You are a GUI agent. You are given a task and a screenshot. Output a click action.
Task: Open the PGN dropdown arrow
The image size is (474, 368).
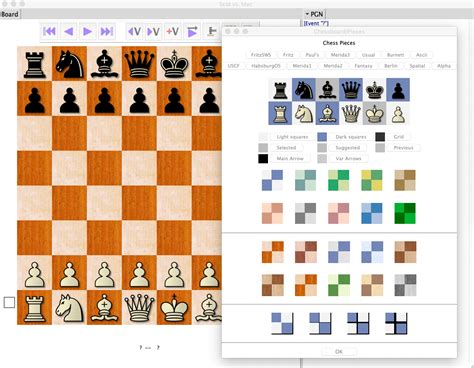coord(307,14)
